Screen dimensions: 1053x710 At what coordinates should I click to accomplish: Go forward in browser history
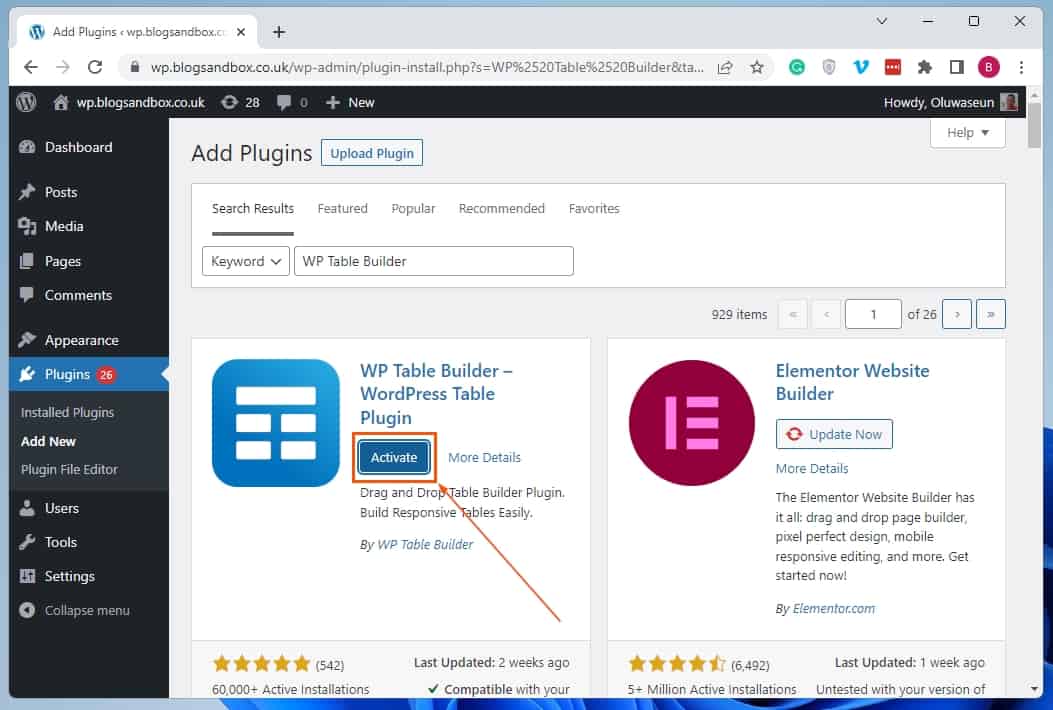pyautogui.click(x=62, y=67)
